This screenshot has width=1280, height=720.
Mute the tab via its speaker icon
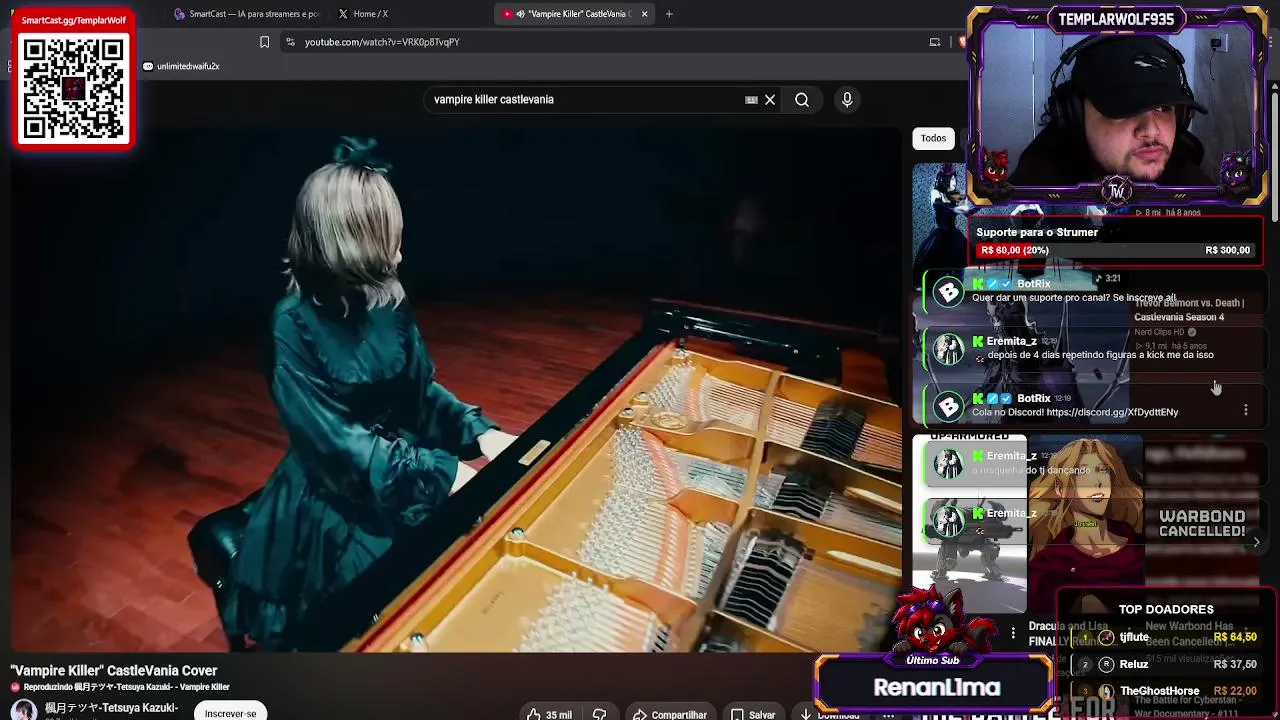(521, 14)
